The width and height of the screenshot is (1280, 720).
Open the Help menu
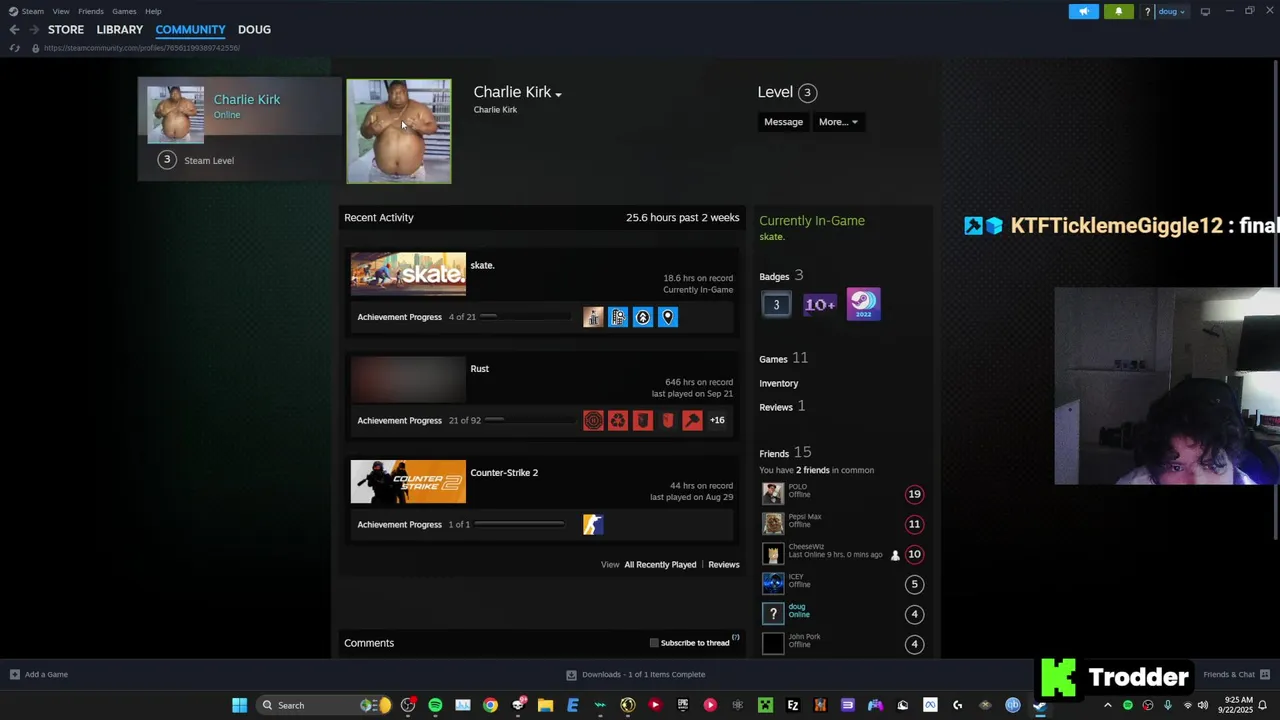(153, 11)
